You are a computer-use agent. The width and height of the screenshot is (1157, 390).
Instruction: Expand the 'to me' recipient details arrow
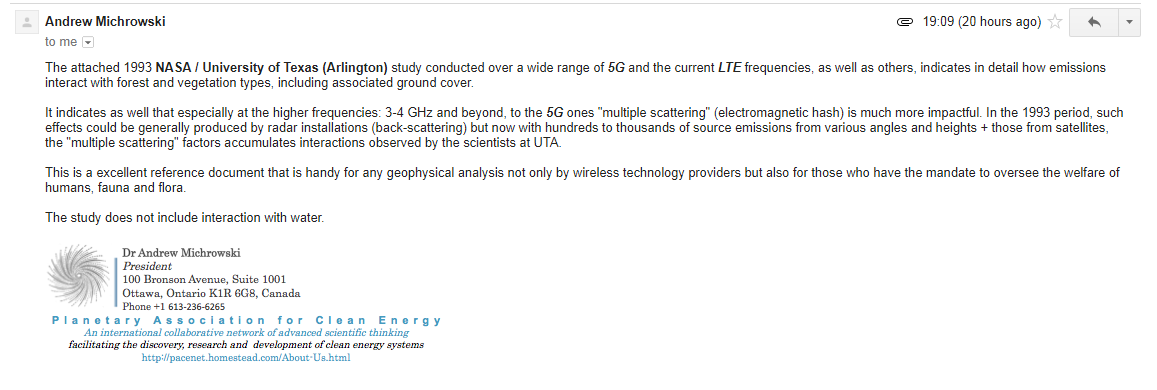tap(88, 42)
